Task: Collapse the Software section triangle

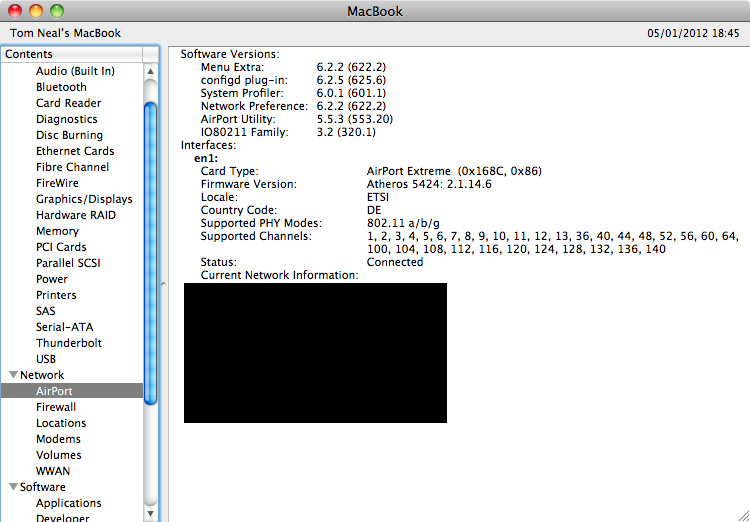Action: tap(13, 487)
